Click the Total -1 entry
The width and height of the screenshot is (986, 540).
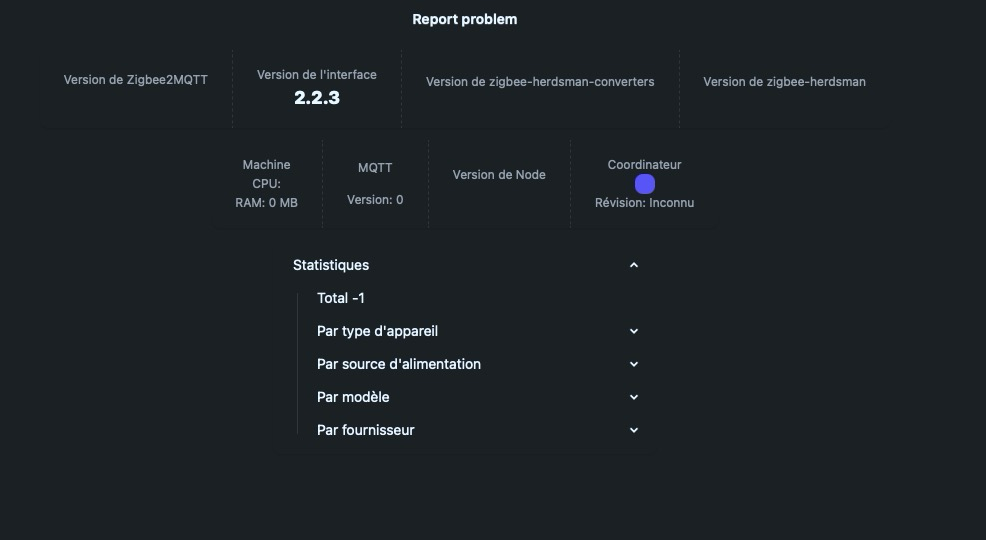[341, 298]
